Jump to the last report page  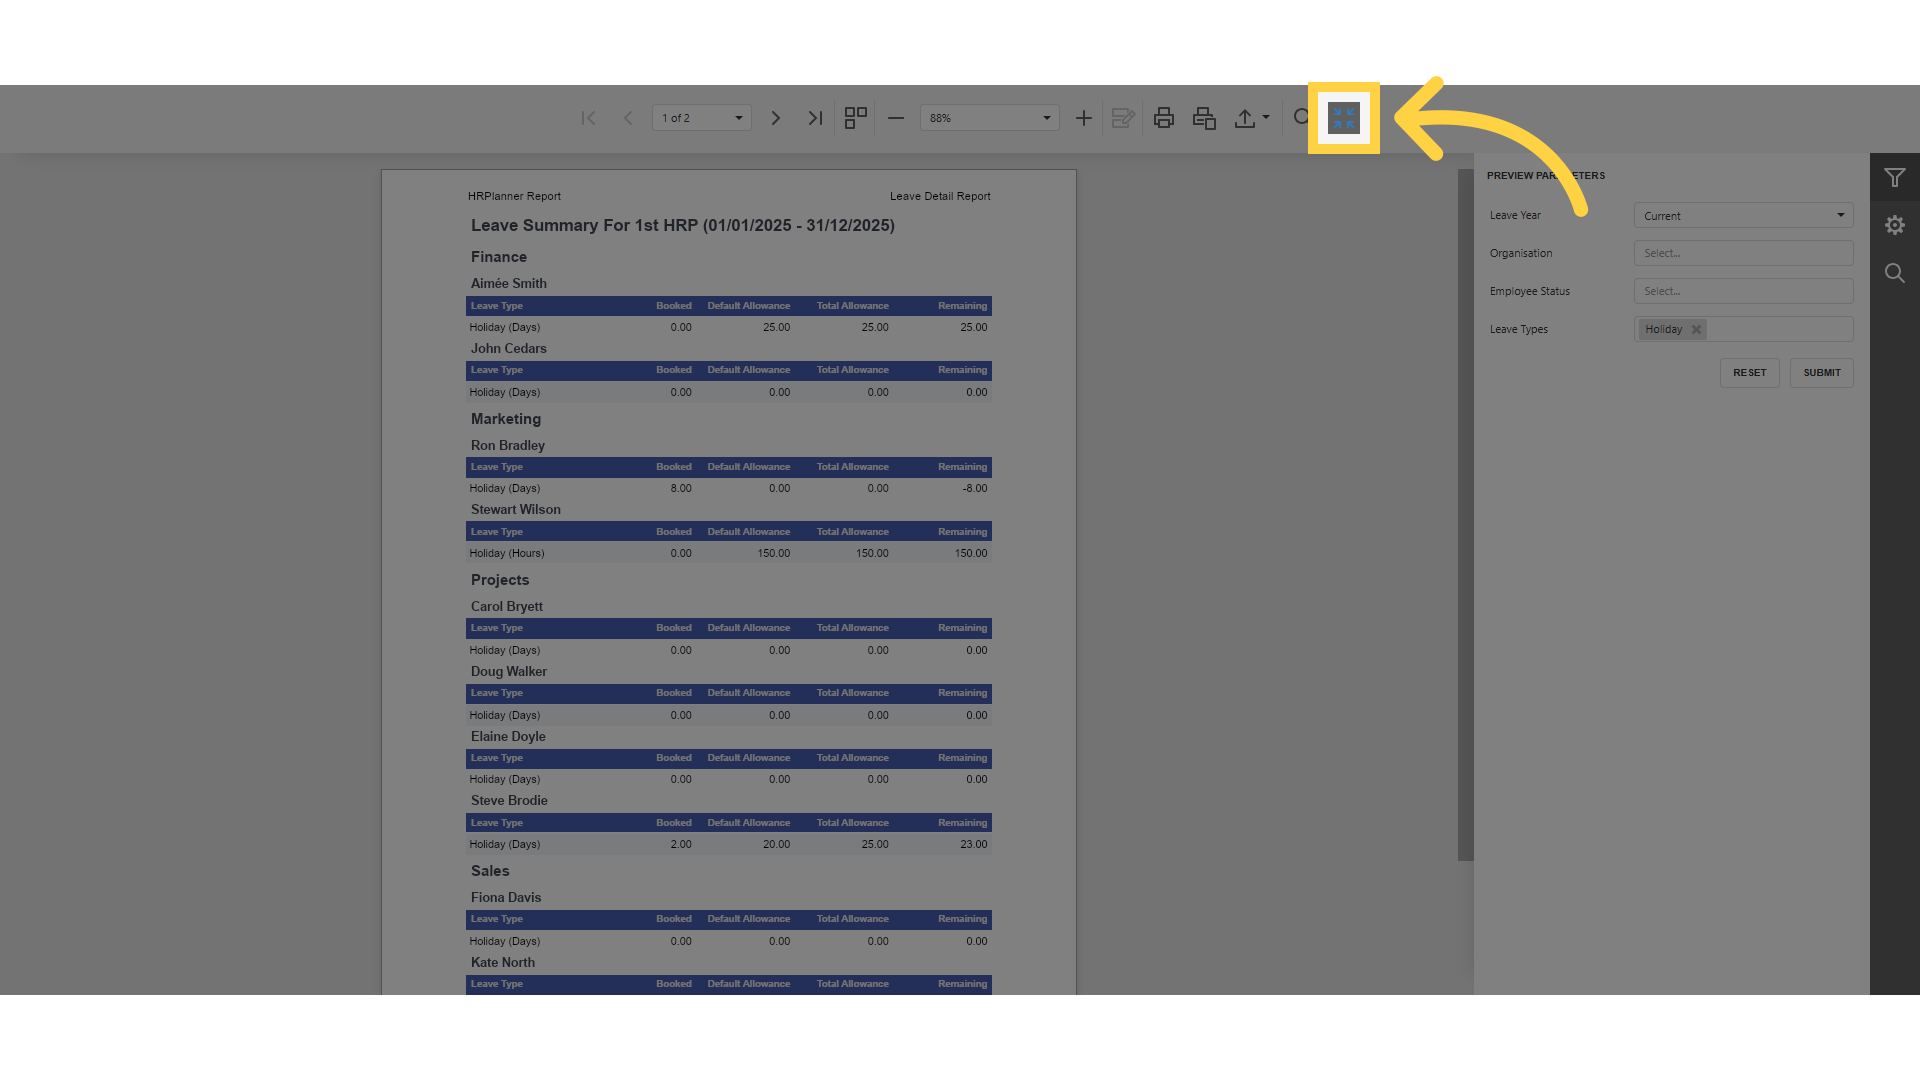pos(815,118)
